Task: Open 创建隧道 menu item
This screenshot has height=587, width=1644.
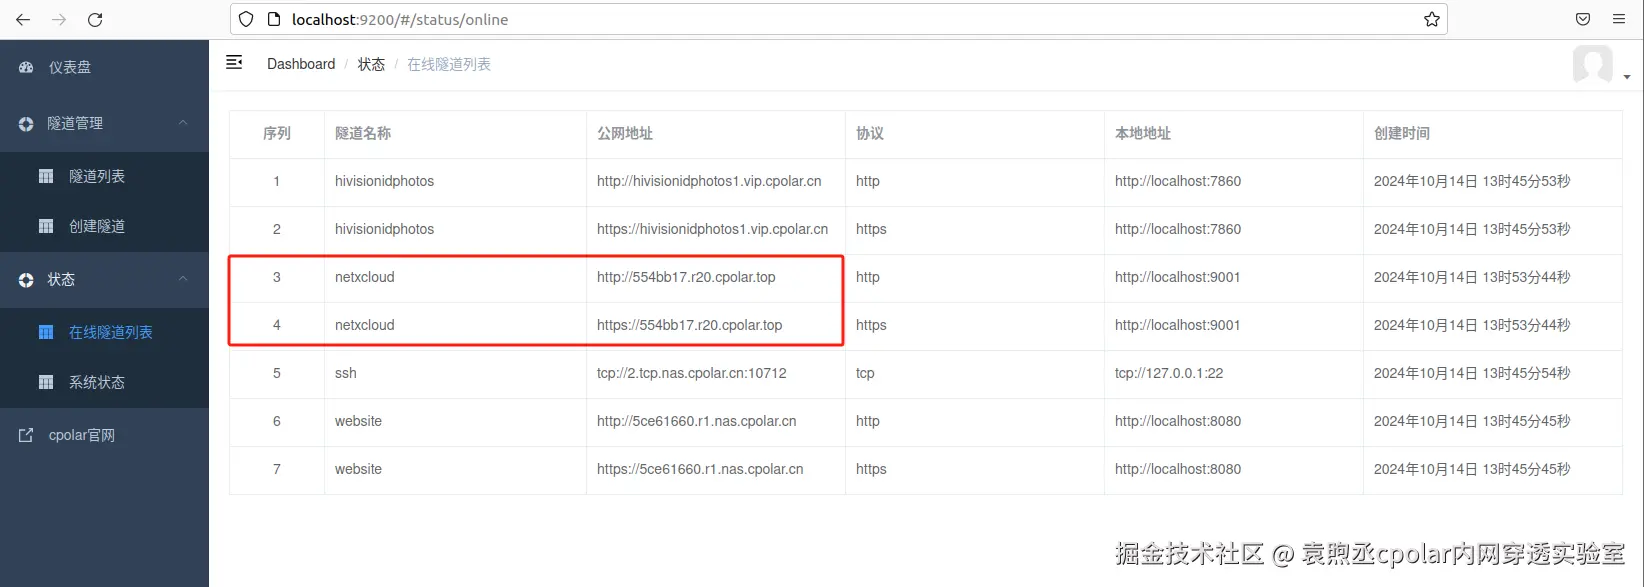Action: [x=104, y=226]
